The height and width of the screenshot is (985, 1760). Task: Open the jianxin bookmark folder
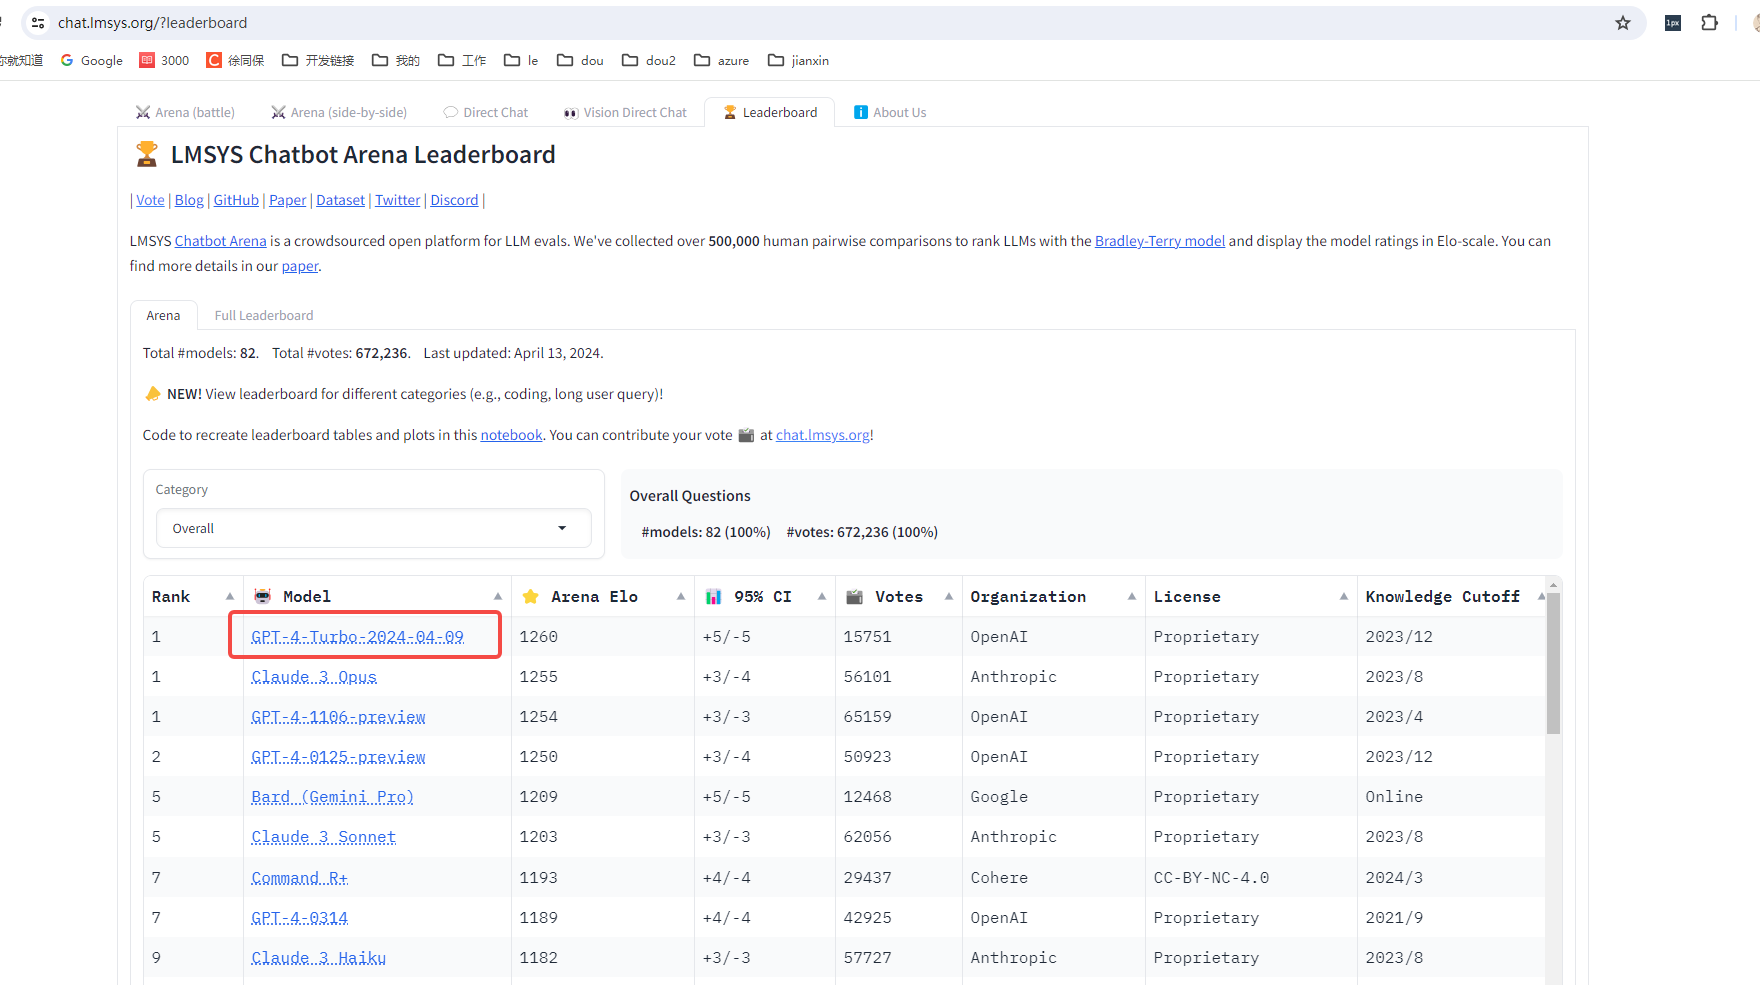coord(798,61)
